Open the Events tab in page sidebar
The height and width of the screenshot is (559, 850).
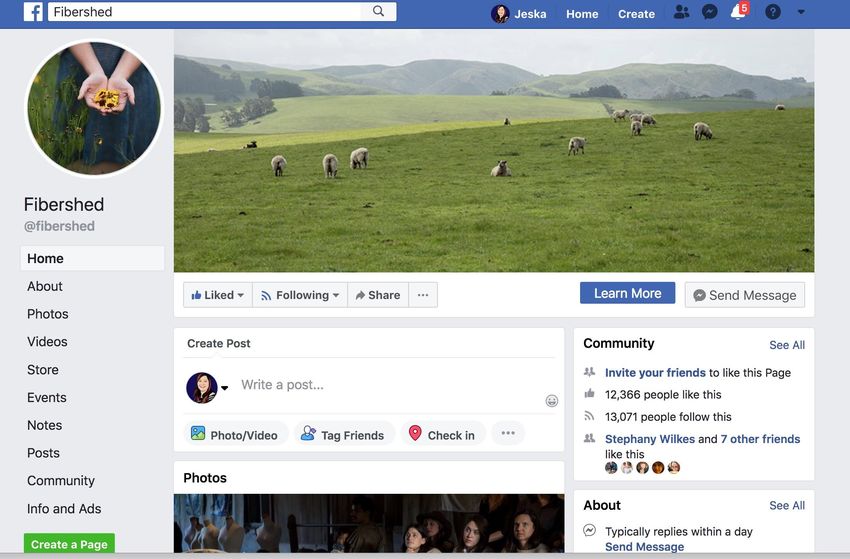click(x=47, y=397)
